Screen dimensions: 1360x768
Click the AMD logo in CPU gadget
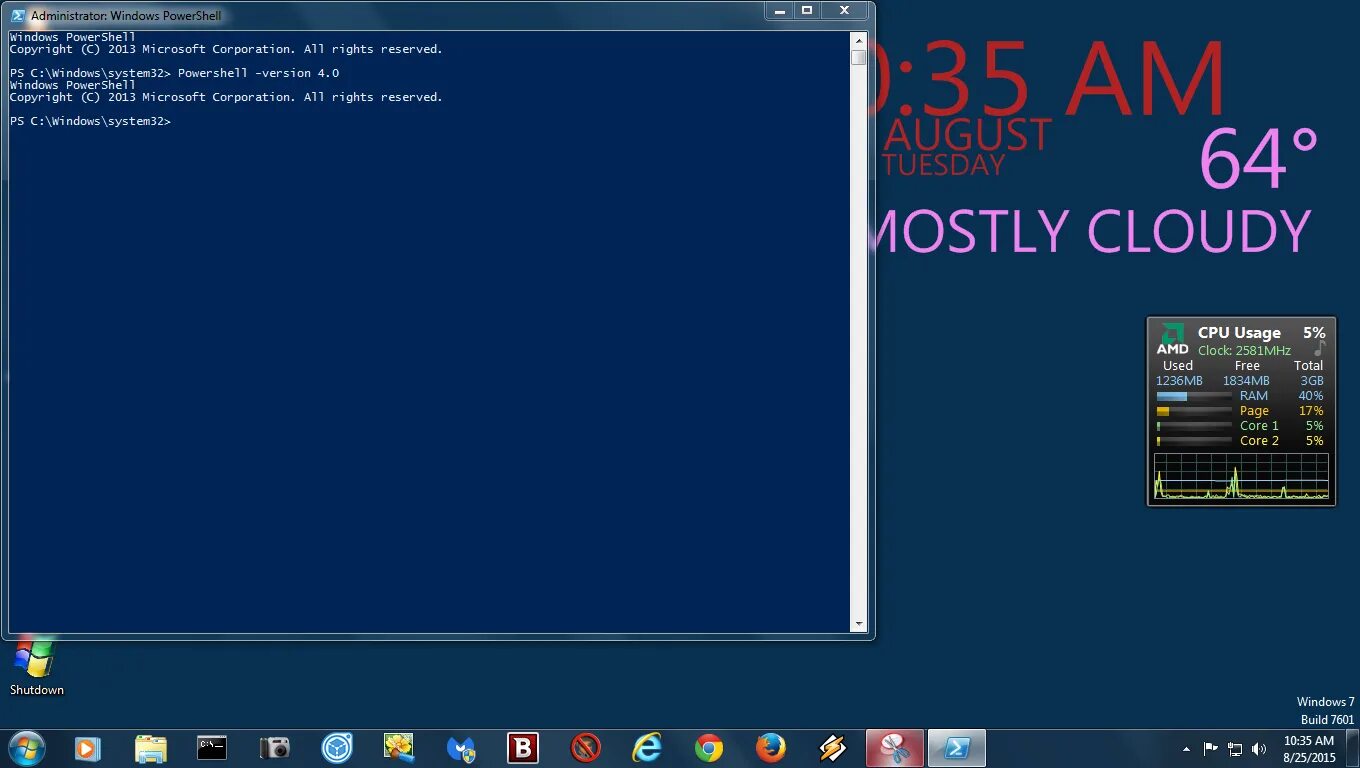[1172, 339]
